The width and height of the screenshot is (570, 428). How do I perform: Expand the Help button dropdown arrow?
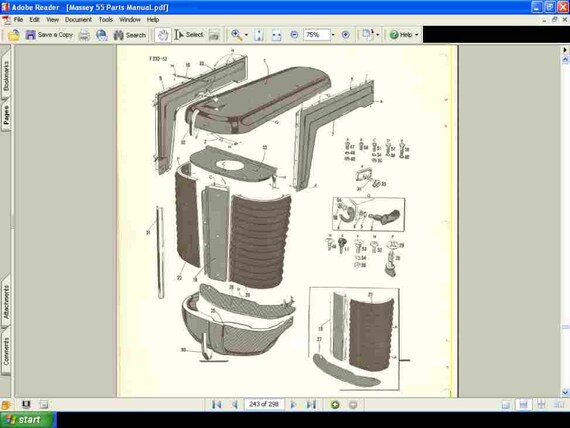(x=417, y=35)
